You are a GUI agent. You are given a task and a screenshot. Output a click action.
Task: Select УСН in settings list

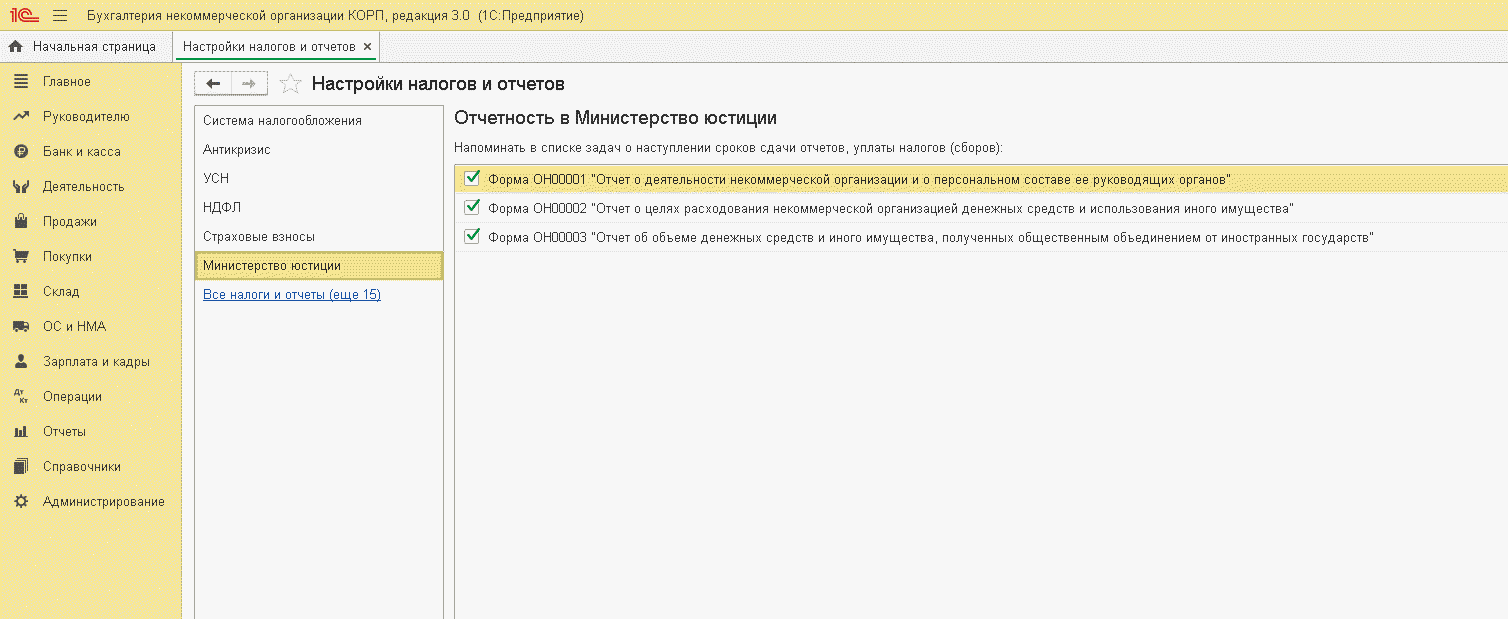[319, 178]
